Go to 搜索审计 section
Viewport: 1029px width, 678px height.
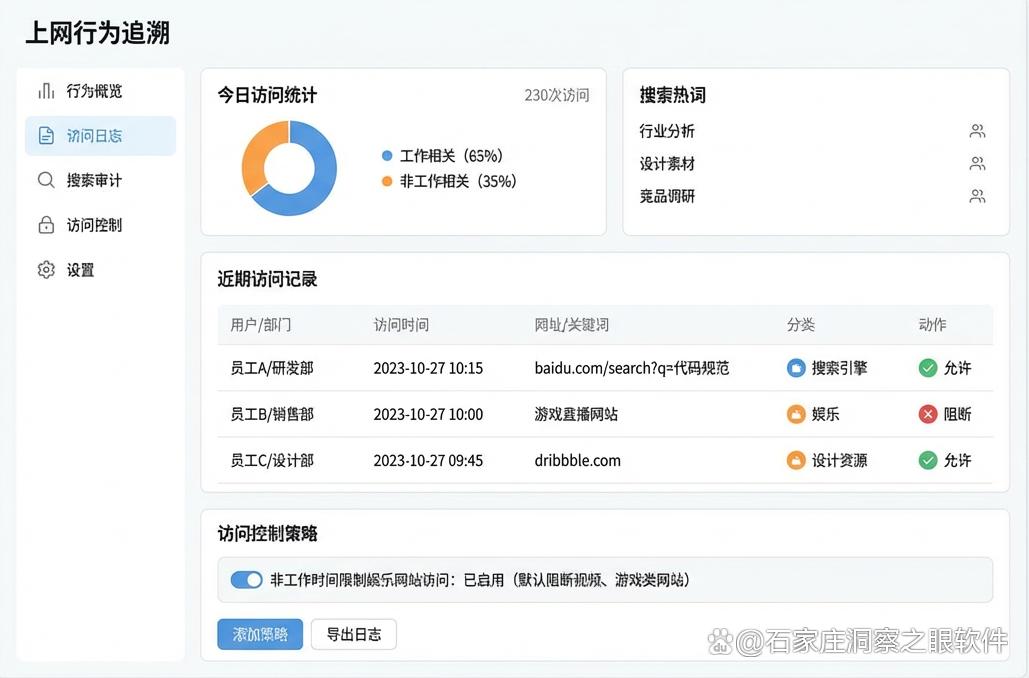tap(100, 180)
